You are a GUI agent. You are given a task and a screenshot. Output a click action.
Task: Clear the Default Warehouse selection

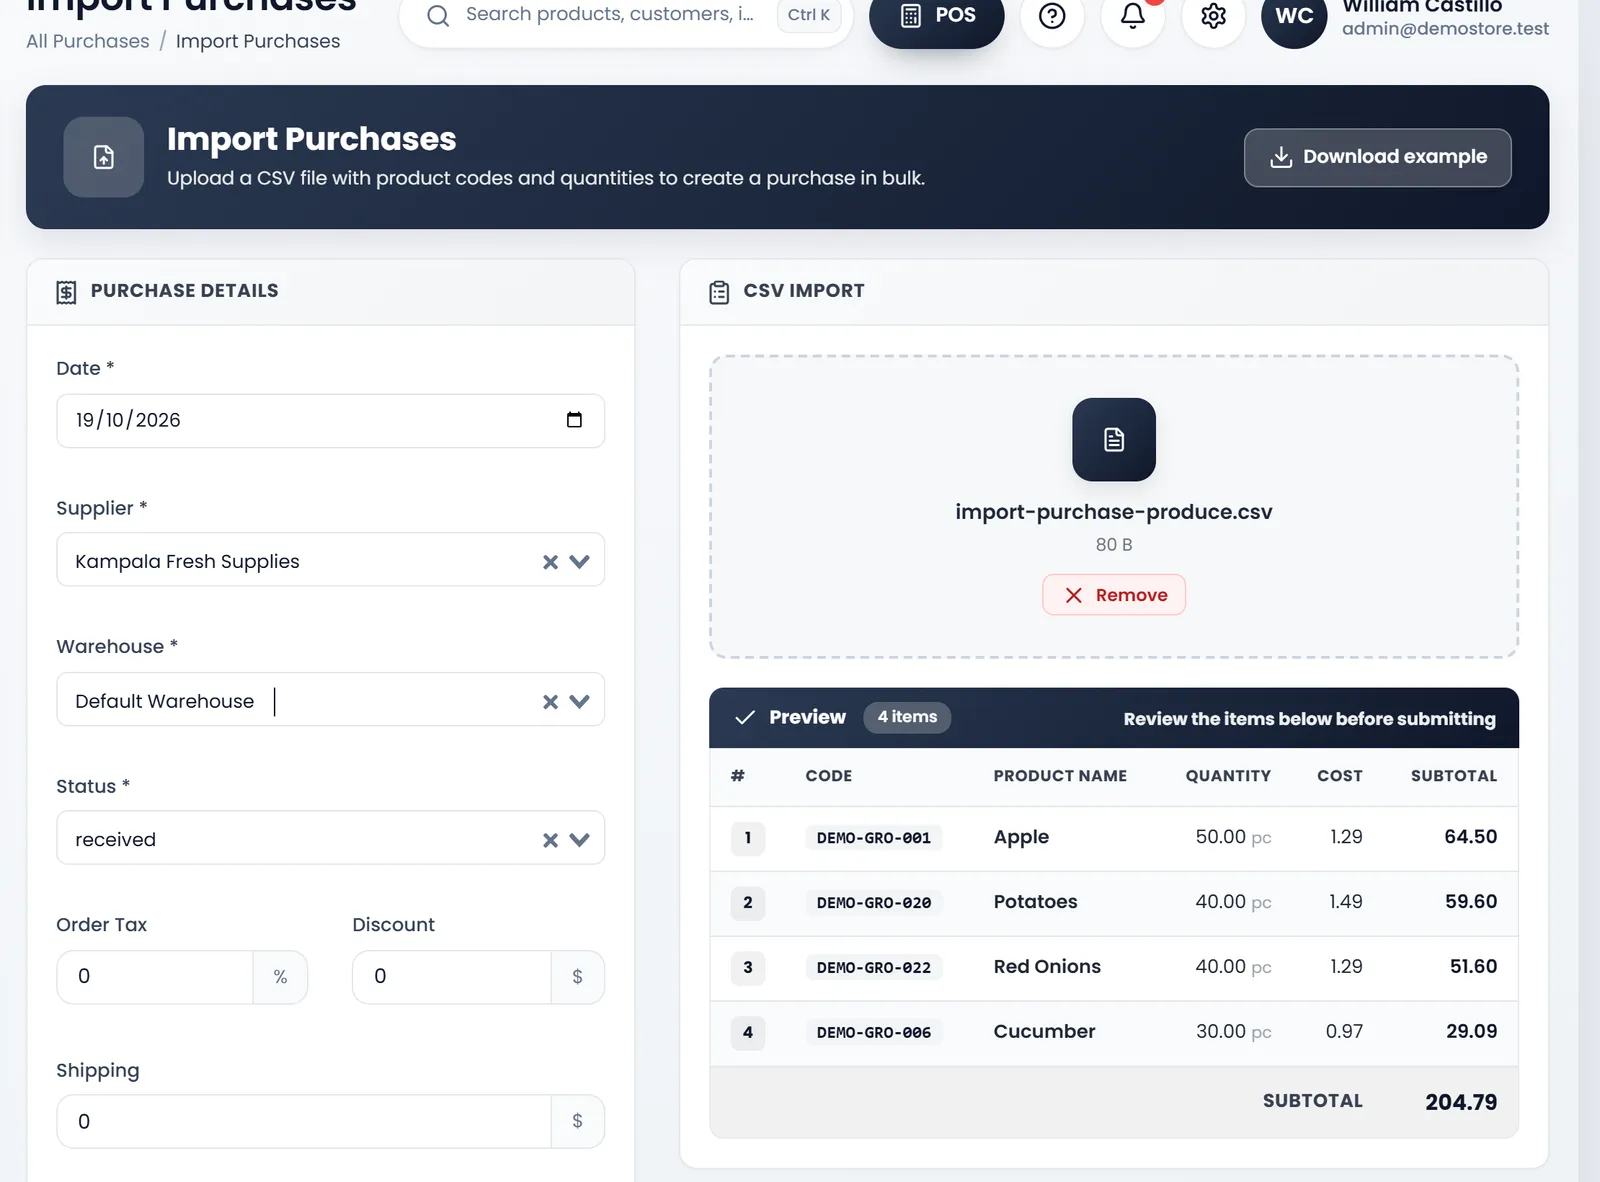550,702
